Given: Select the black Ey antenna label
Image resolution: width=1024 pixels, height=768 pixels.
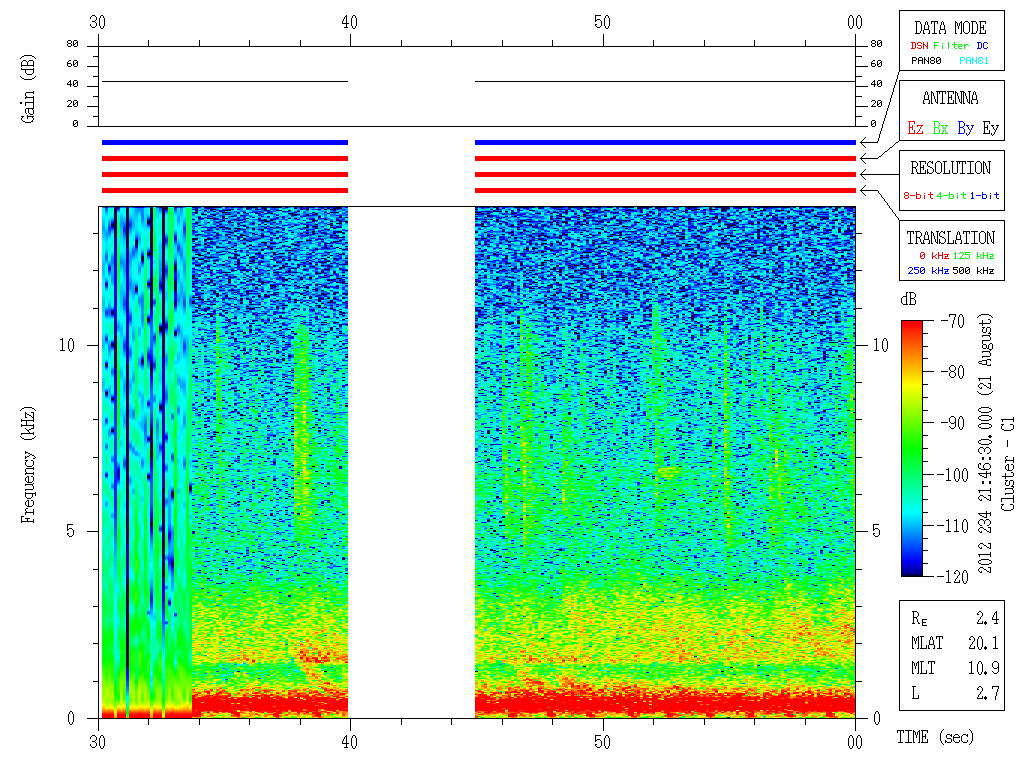Looking at the screenshot, I should (990, 129).
